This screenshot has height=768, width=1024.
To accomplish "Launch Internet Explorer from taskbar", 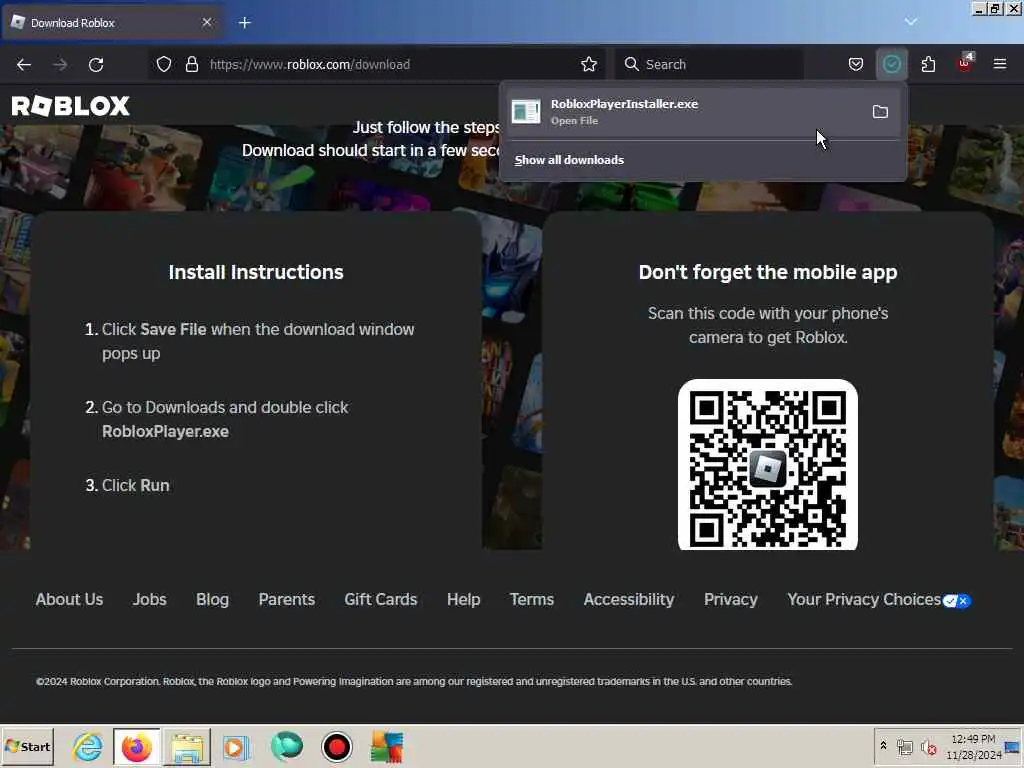I will pos(88,746).
